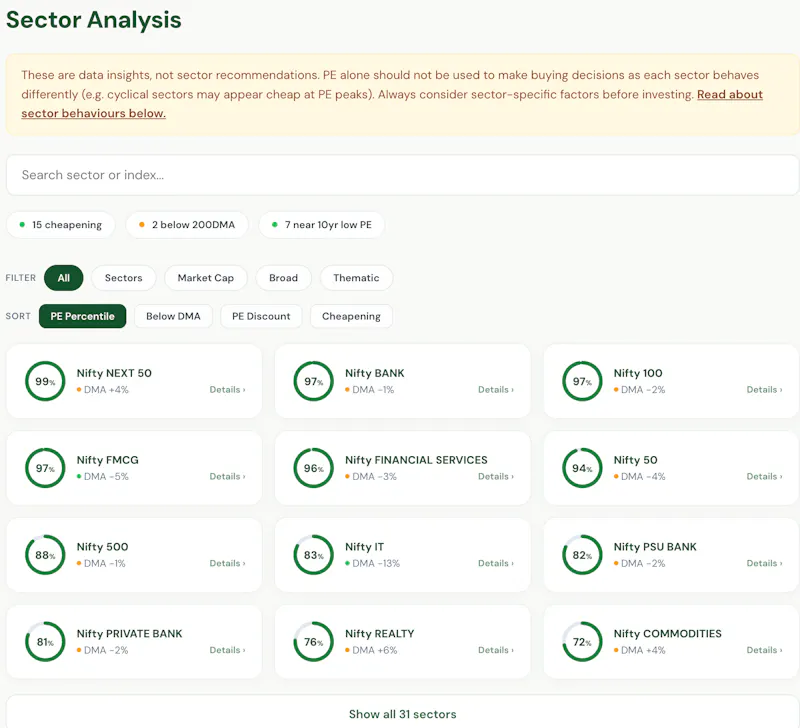Open Details for Nifty IT

coord(496,563)
